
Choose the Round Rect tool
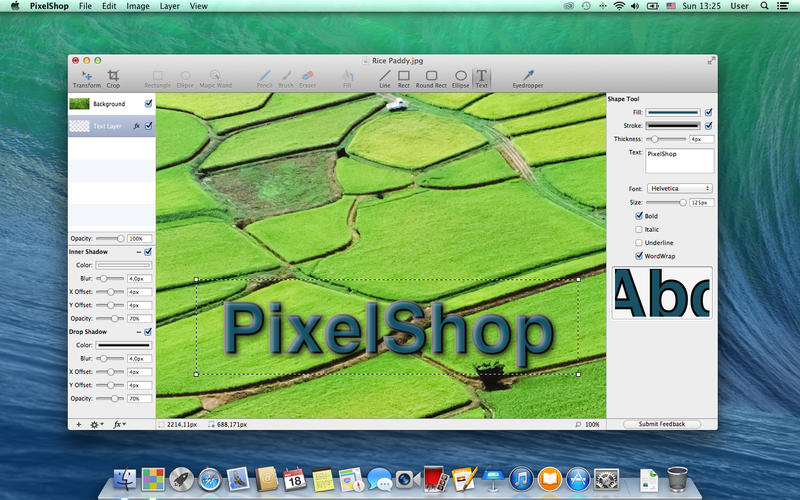[x=431, y=79]
